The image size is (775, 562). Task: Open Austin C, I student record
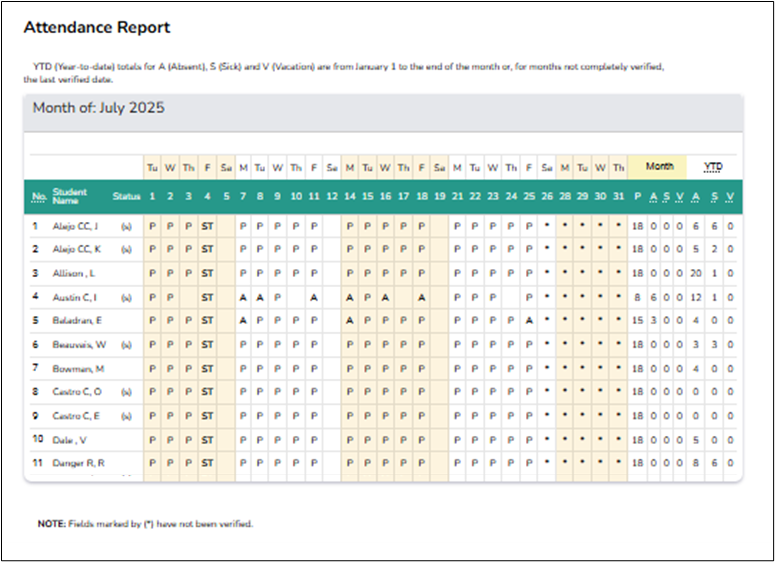coord(73,297)
